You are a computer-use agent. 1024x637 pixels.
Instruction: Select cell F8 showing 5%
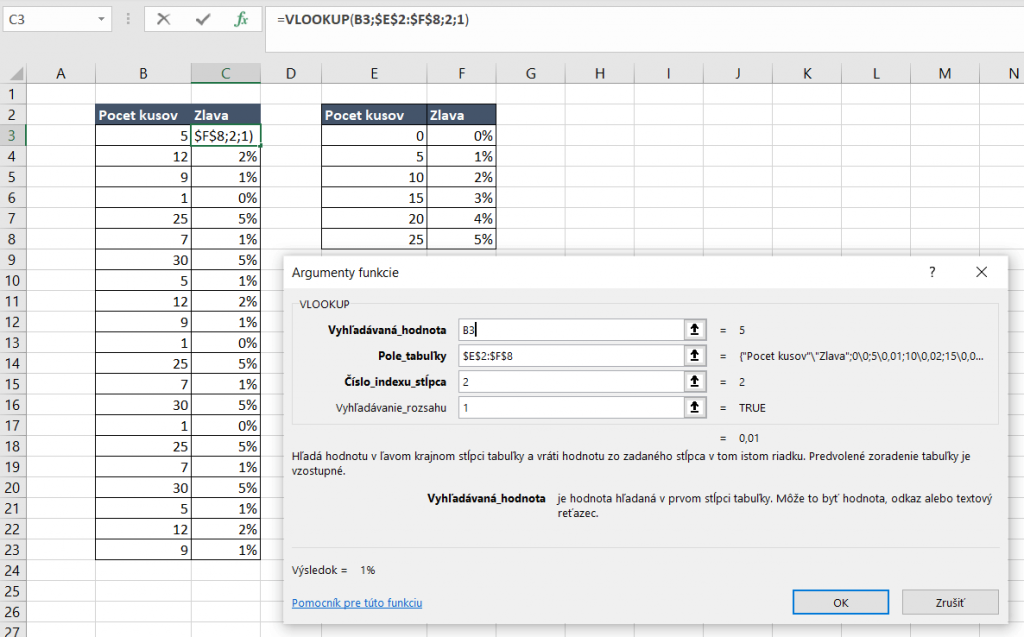pyautogui.click(x=462, y=239)
